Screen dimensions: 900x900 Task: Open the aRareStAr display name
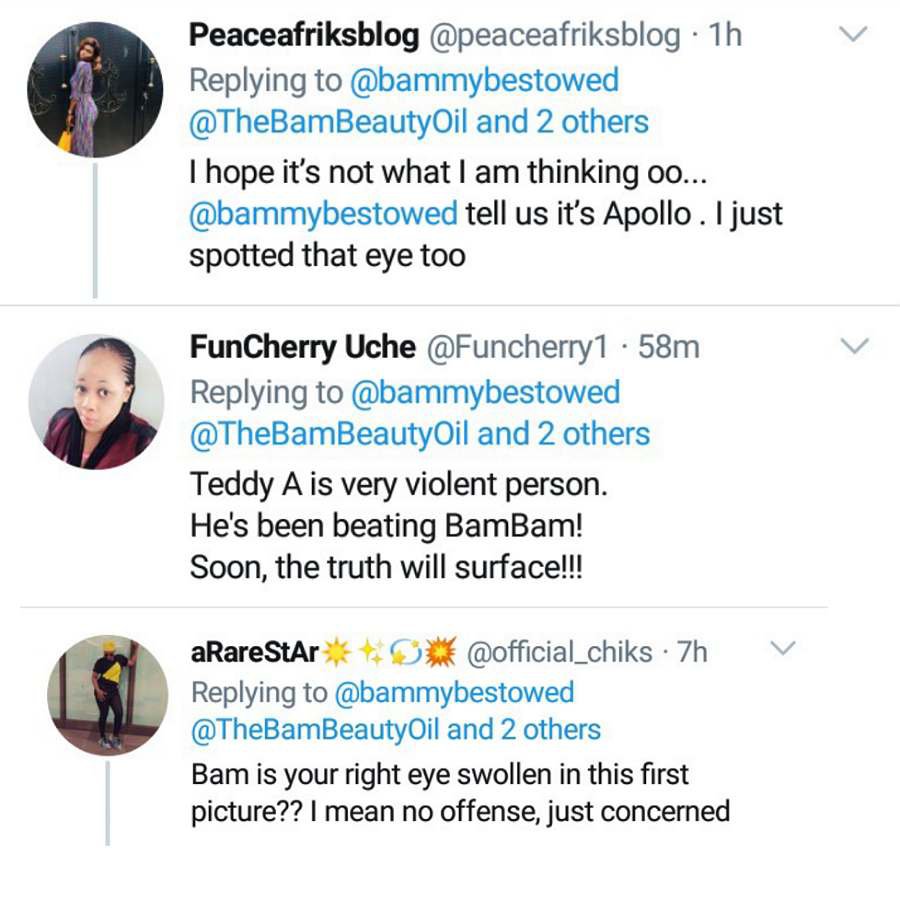(254, 652)
